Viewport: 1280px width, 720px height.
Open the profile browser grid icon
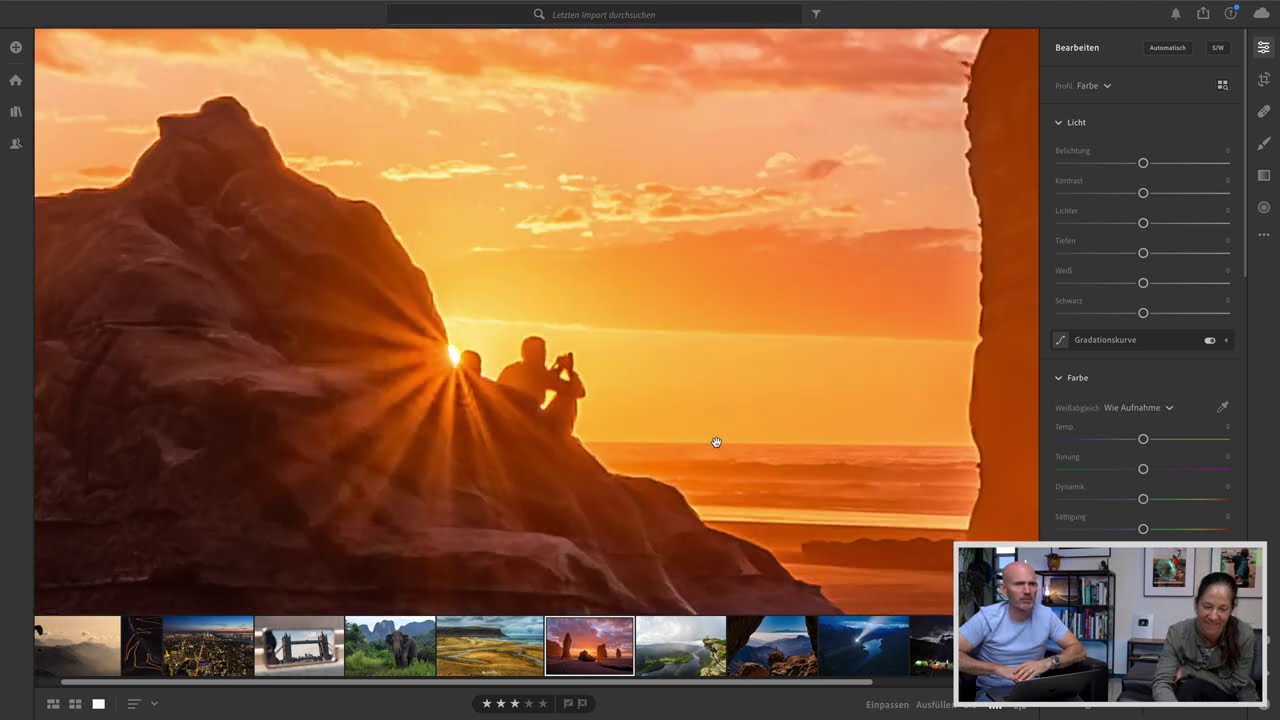(1222, 86)
